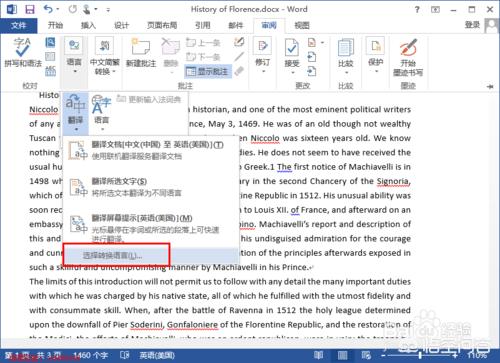500x363 pixels.
Task: Click 英语(美国) language status indicator
Action: coord(157,356)
